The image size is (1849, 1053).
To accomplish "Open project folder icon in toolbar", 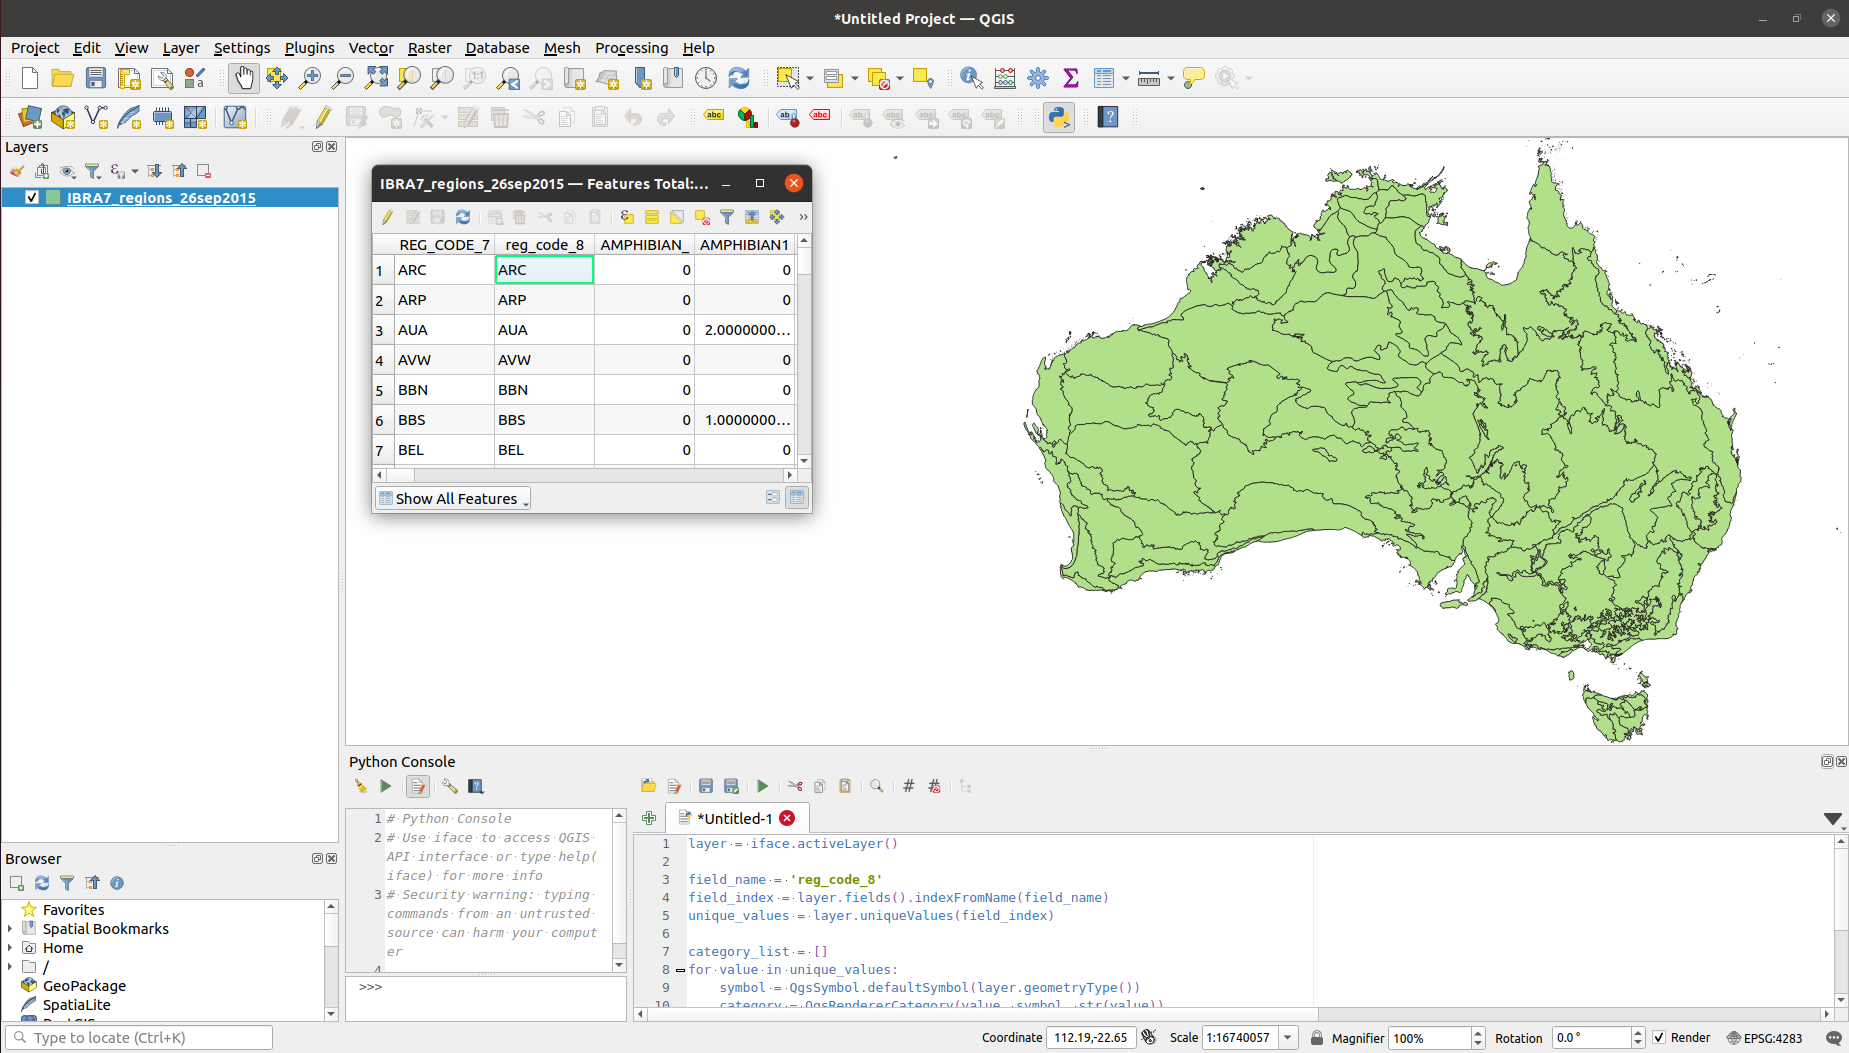I will click(63, 78).
